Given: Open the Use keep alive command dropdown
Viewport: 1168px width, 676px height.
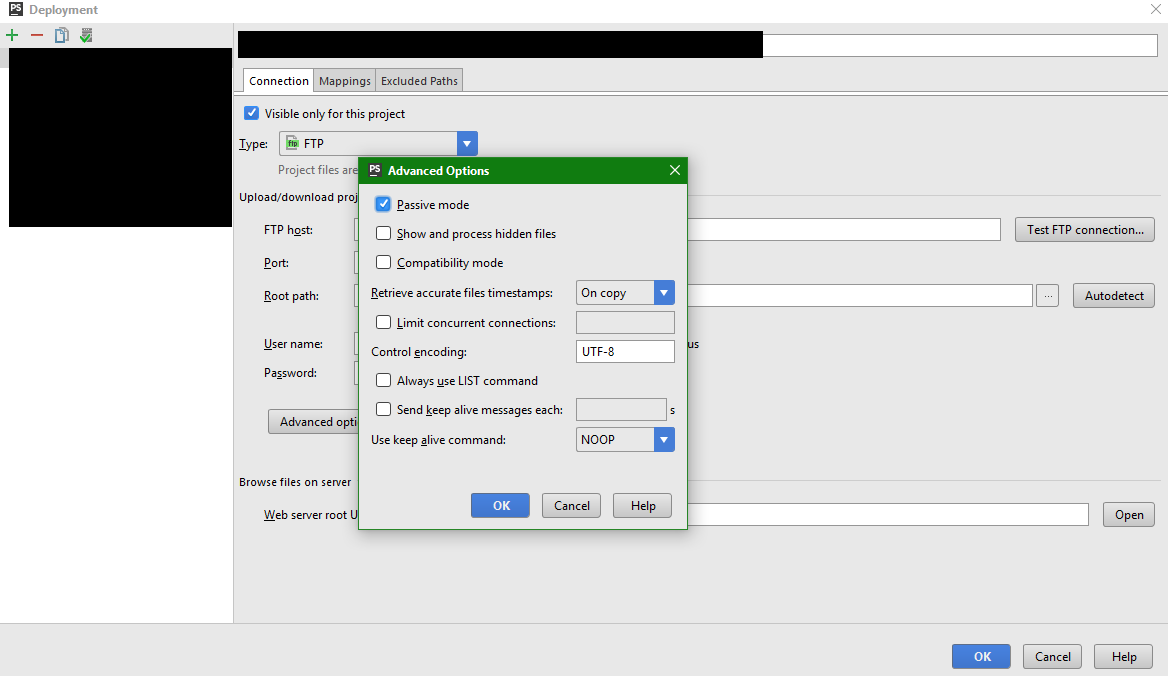Looking at the screenshot, I should click(664, 440).
